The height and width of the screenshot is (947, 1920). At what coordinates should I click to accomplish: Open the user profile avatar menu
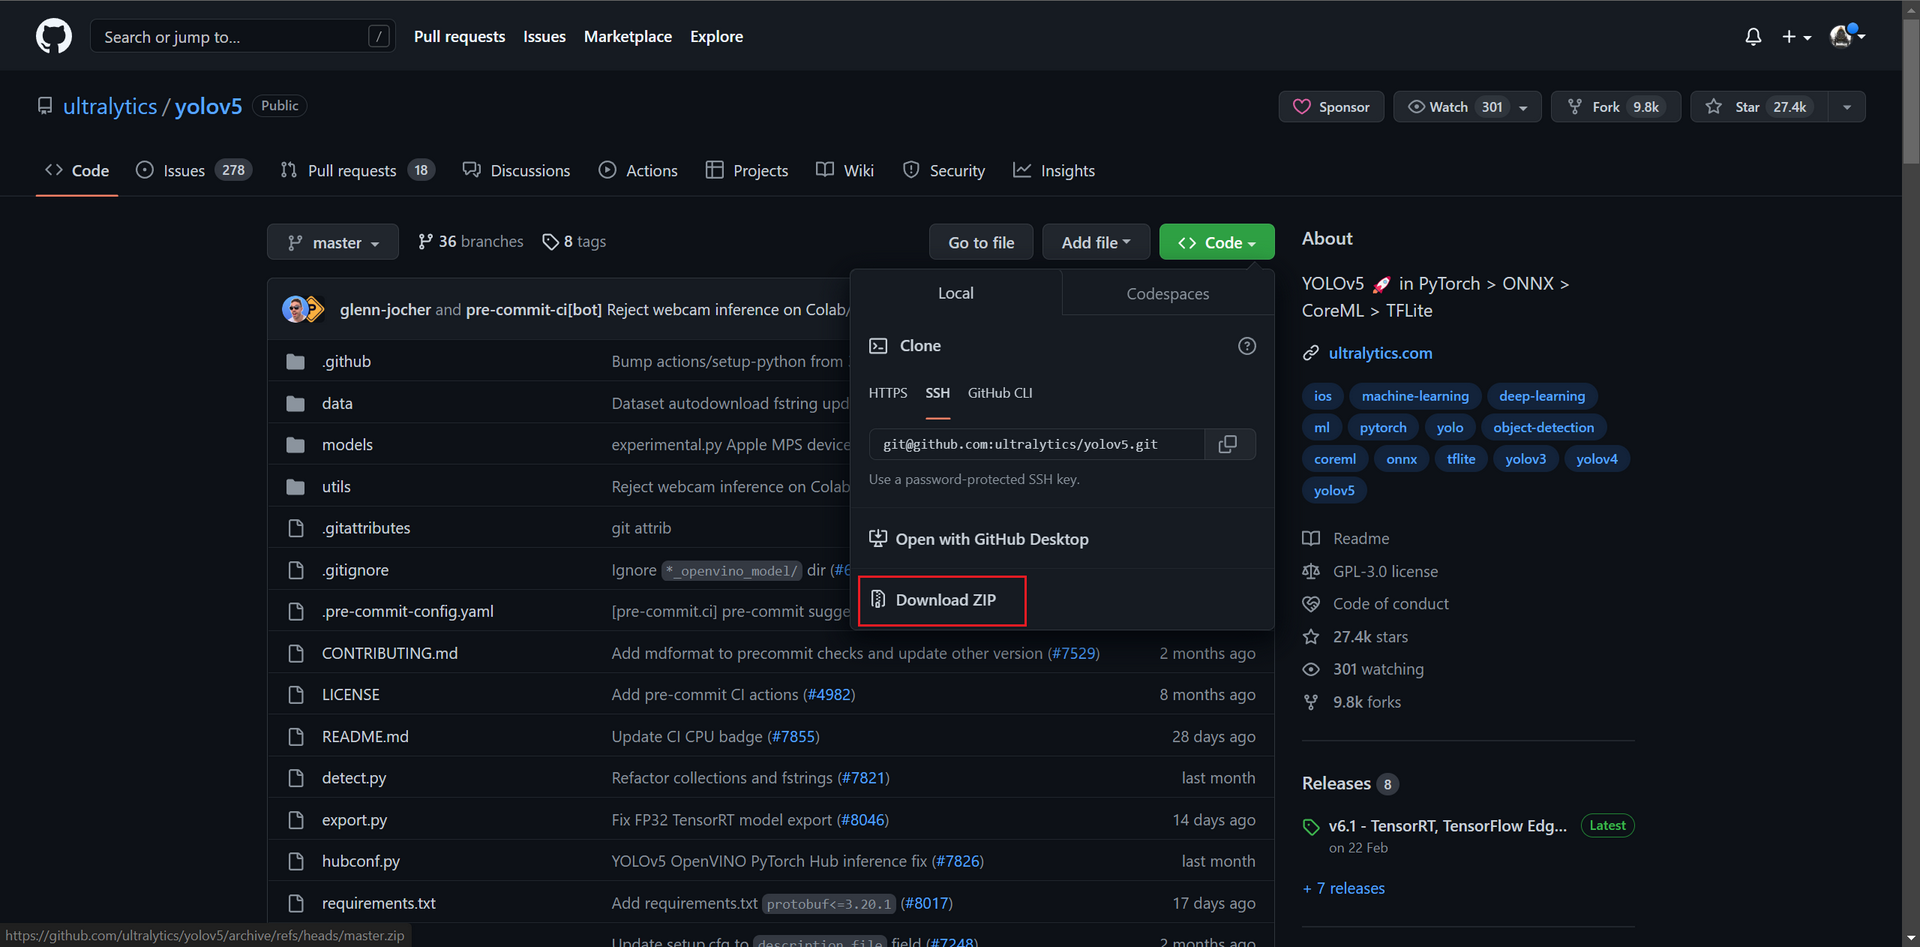(1847, 37)
